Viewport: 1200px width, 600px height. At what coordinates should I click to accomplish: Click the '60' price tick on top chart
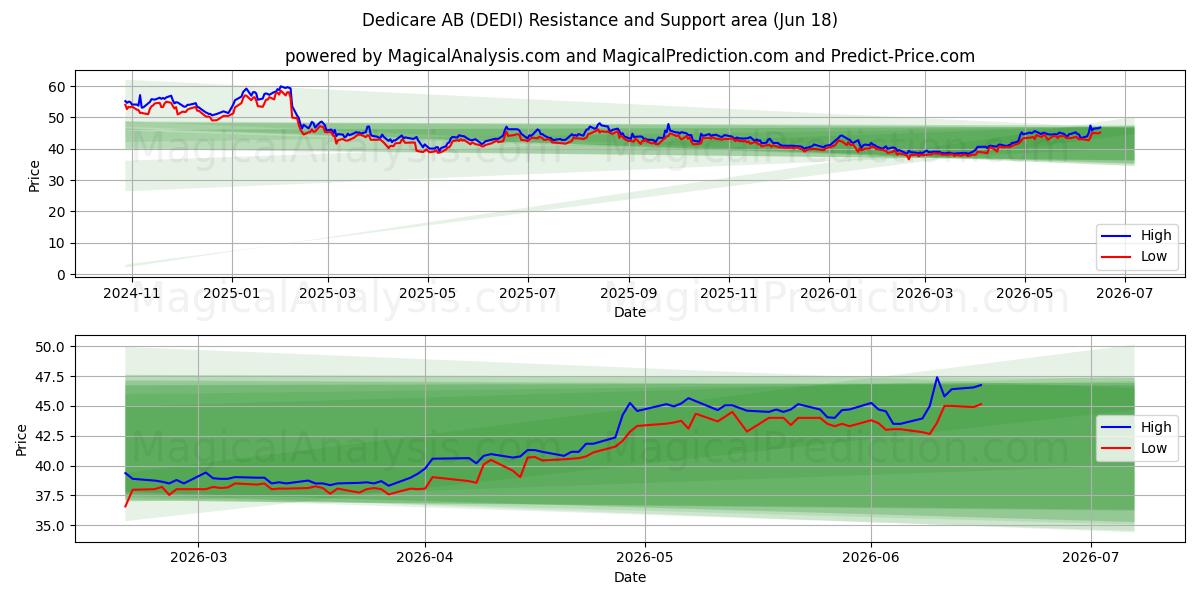pyautogui.click(x=58, y=87)
